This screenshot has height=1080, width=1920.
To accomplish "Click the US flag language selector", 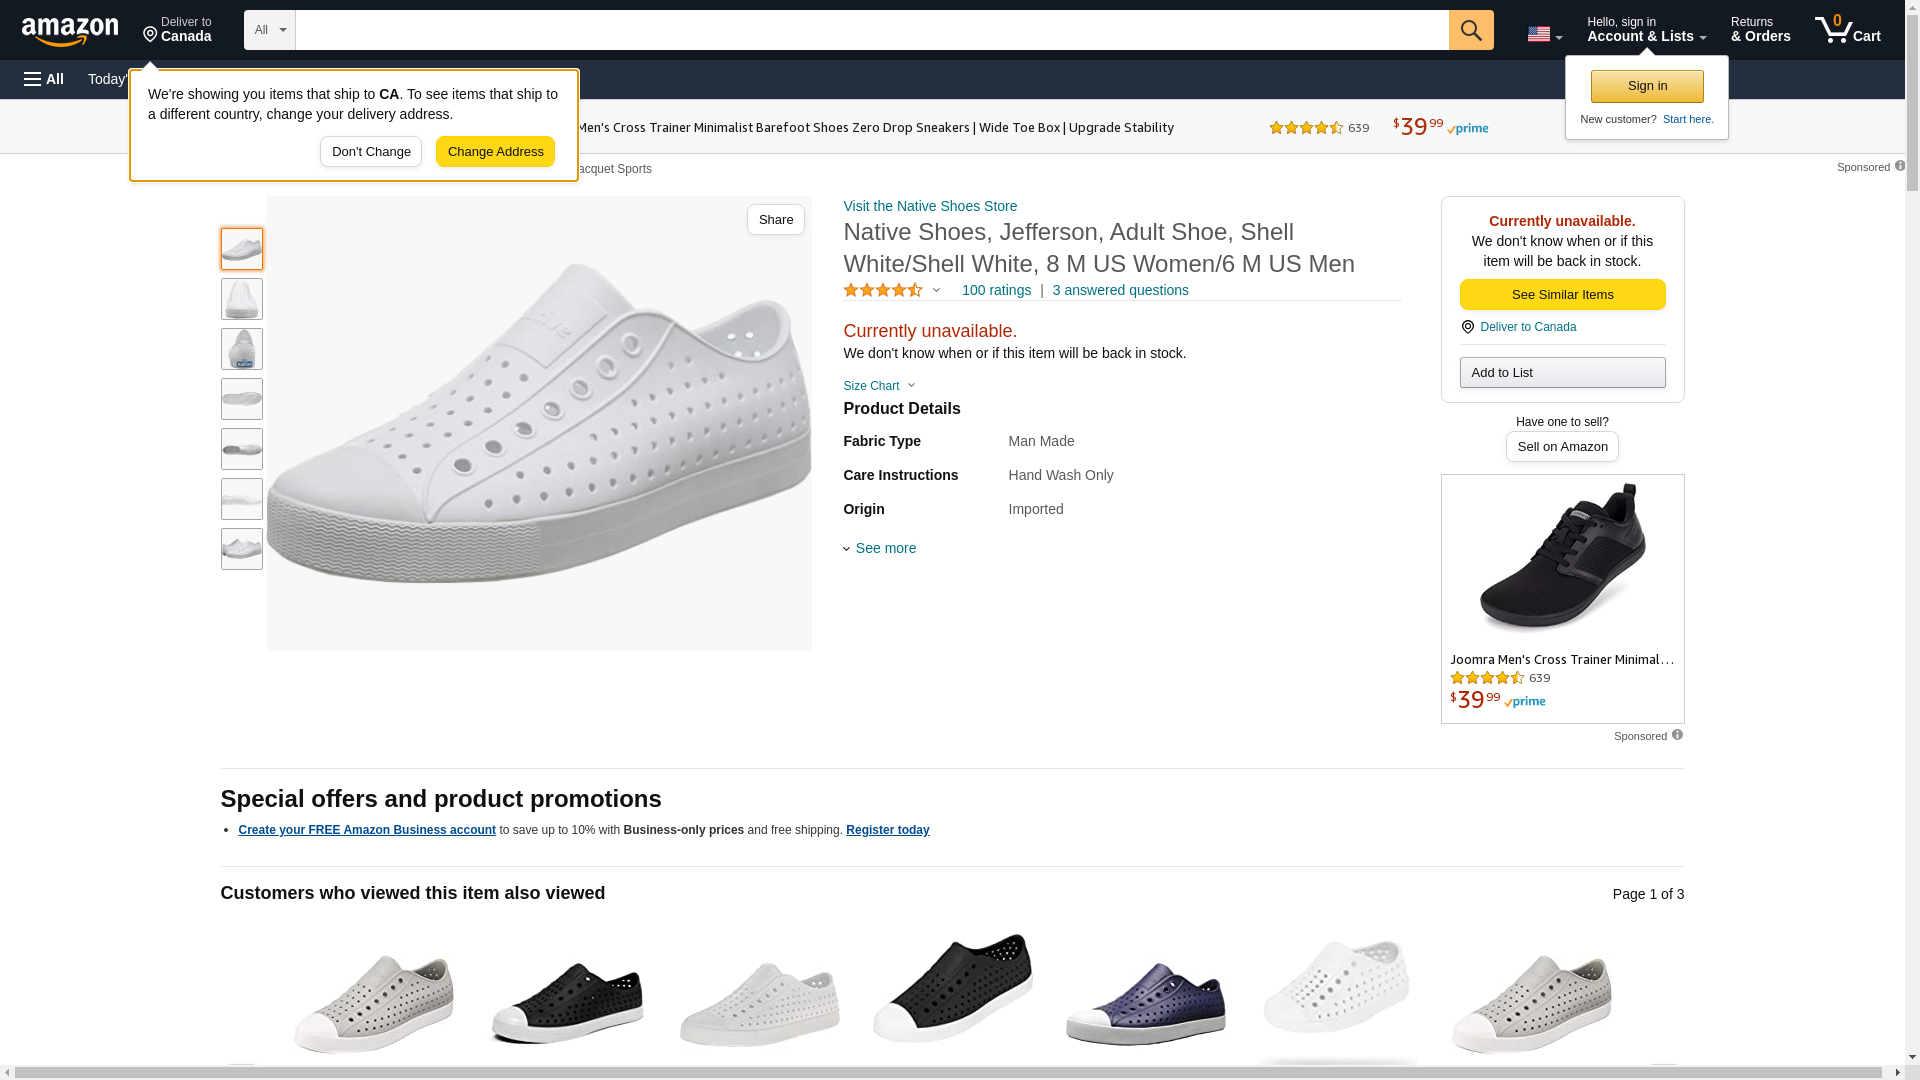I will (x=1543, y=34).
